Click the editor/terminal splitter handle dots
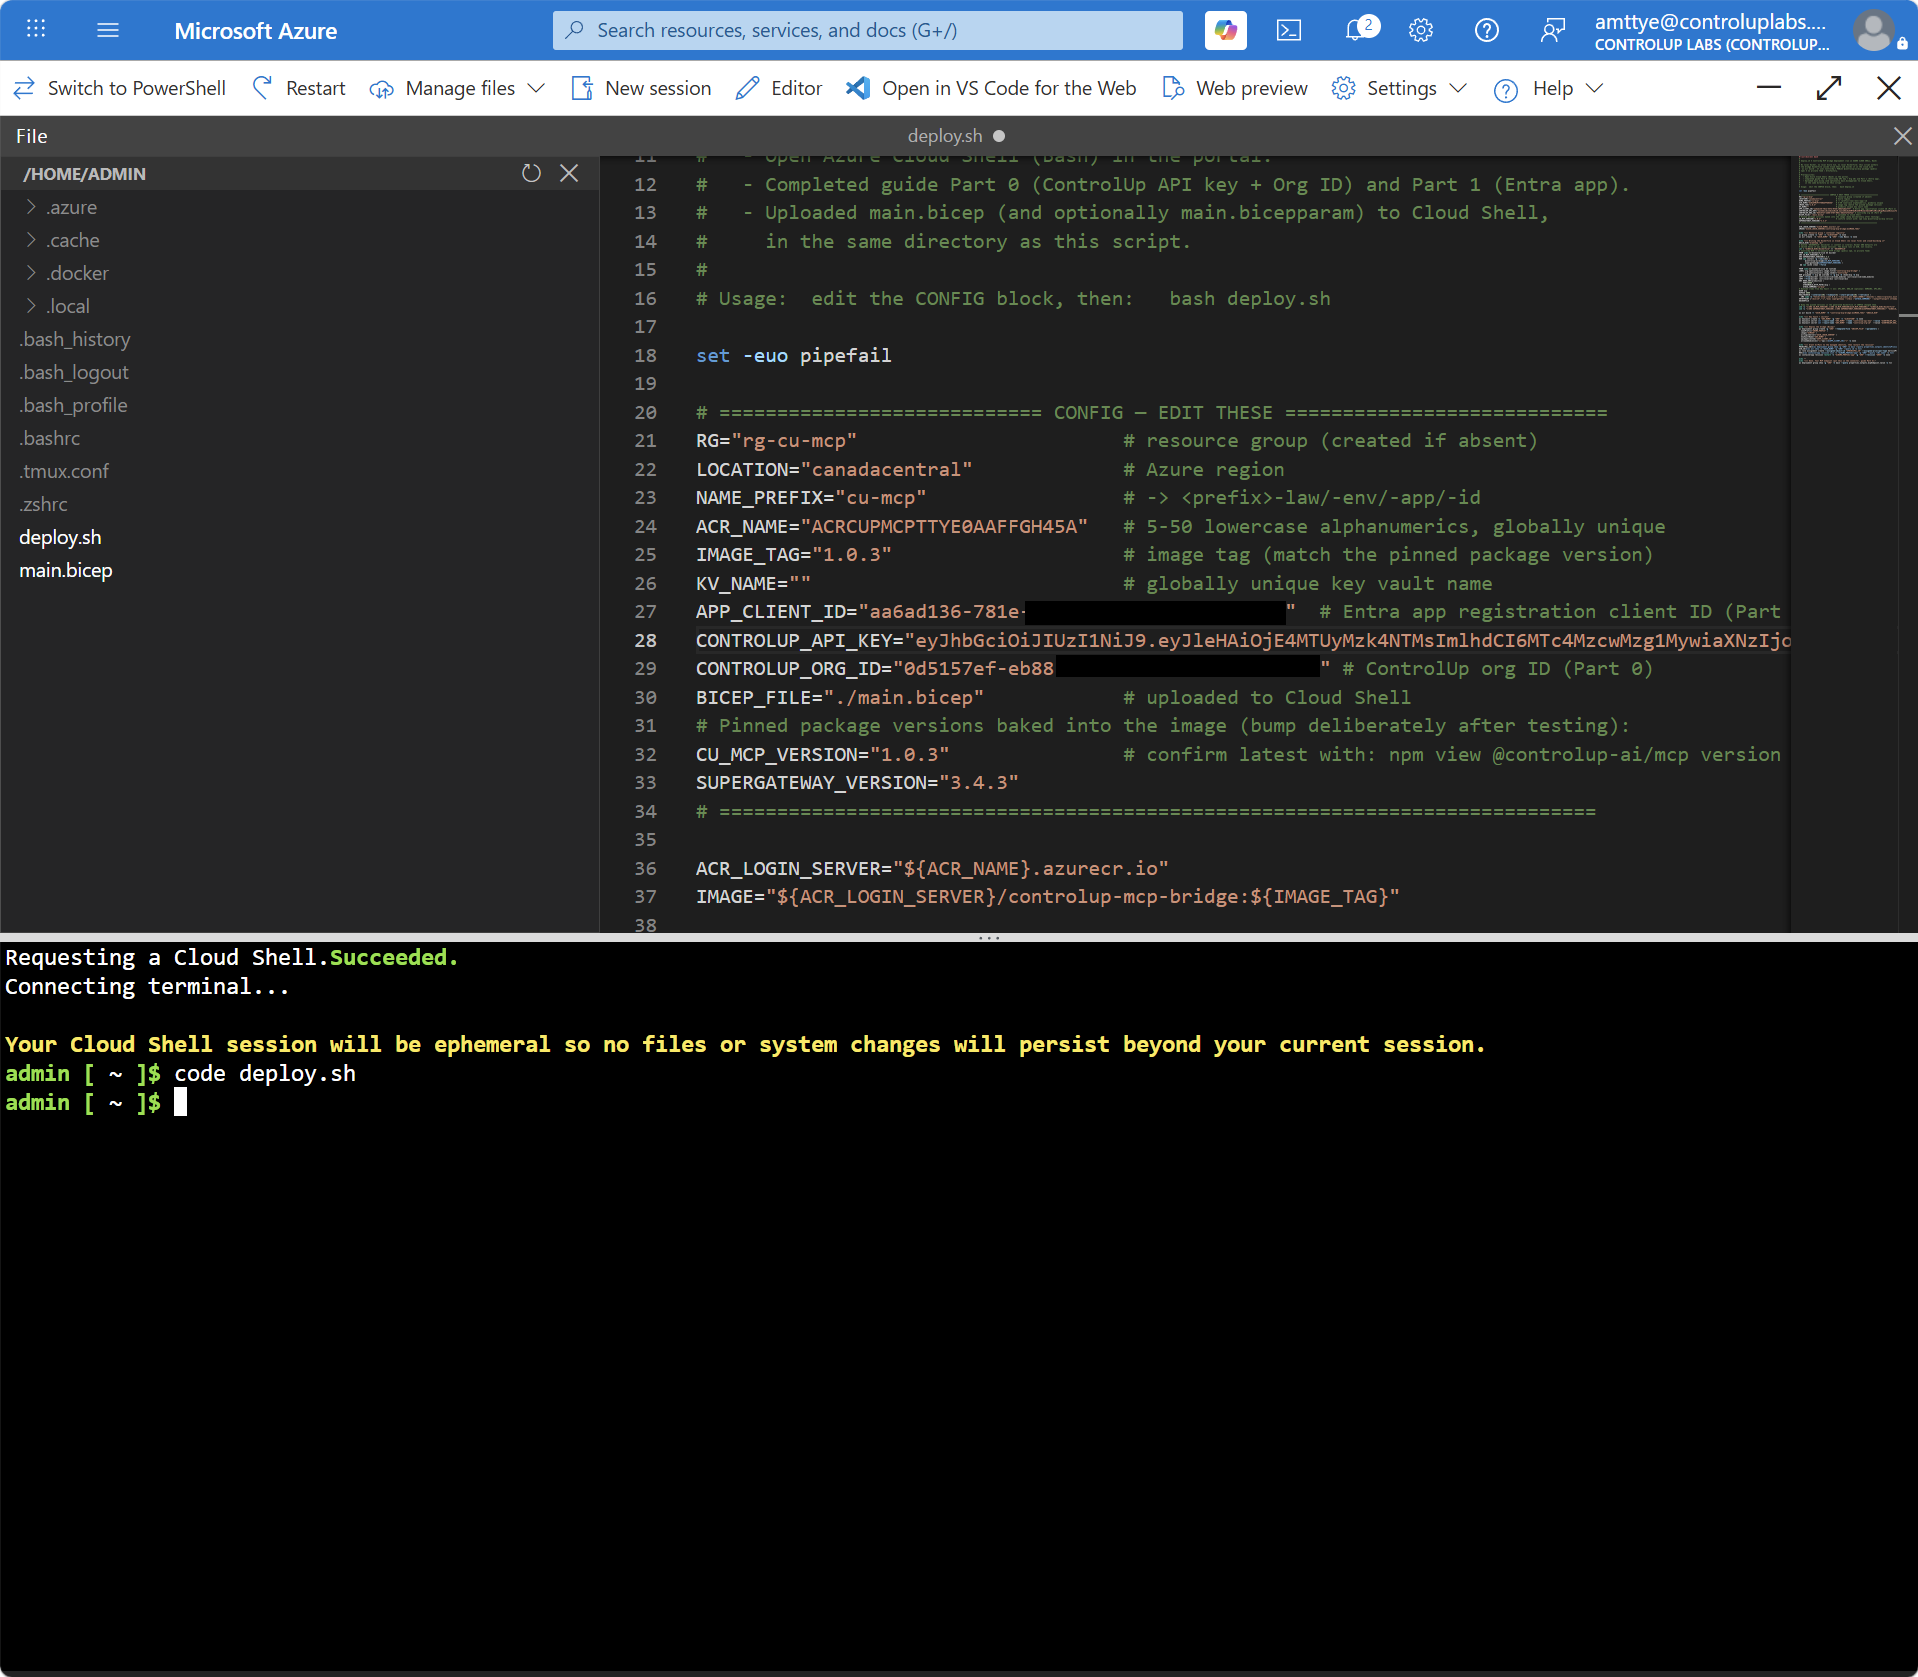Image resolution: width=1918 pixels, height=1677 pixels. coord(989,938)
